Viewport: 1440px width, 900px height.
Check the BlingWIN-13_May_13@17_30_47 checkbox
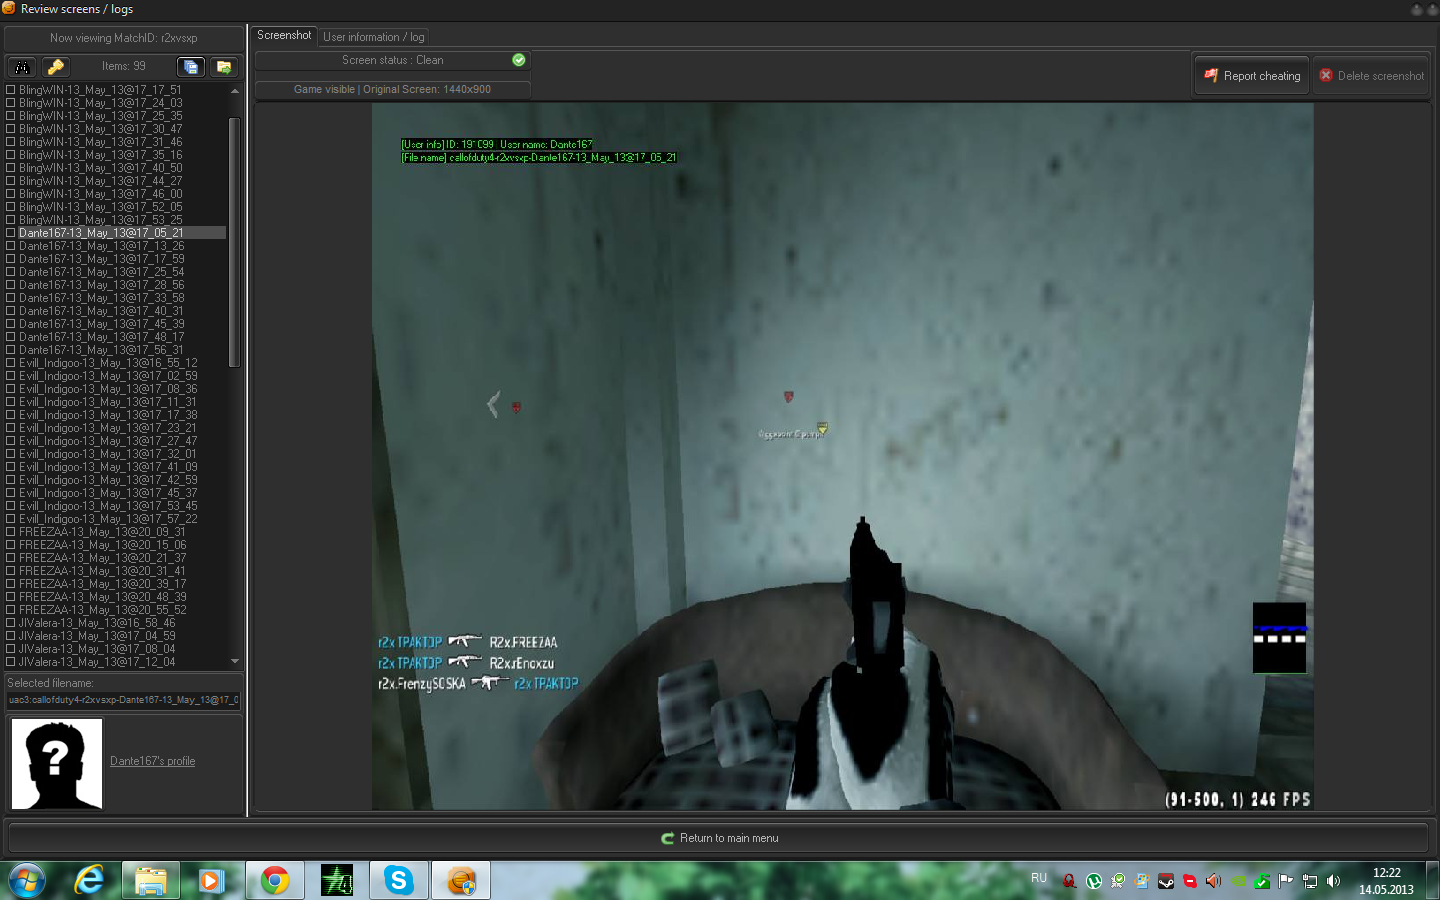[x=11, y=129]
